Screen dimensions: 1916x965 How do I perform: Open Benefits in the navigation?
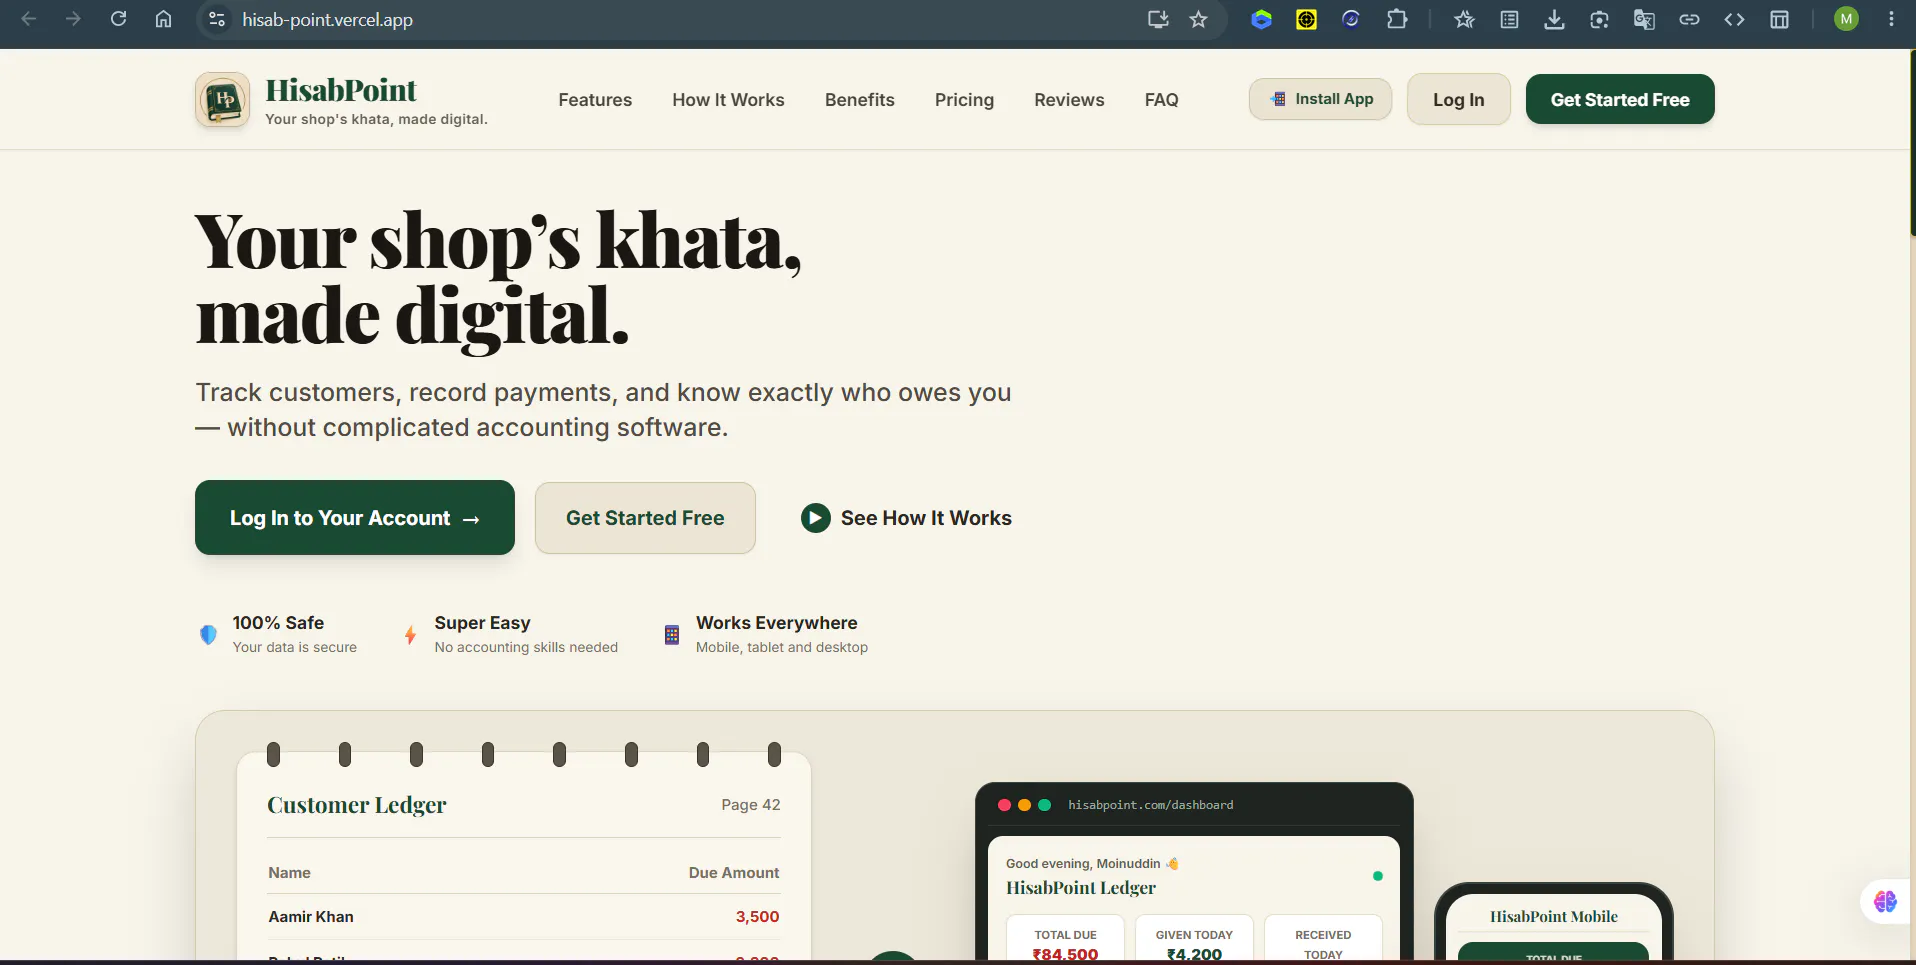pos(860,100)
